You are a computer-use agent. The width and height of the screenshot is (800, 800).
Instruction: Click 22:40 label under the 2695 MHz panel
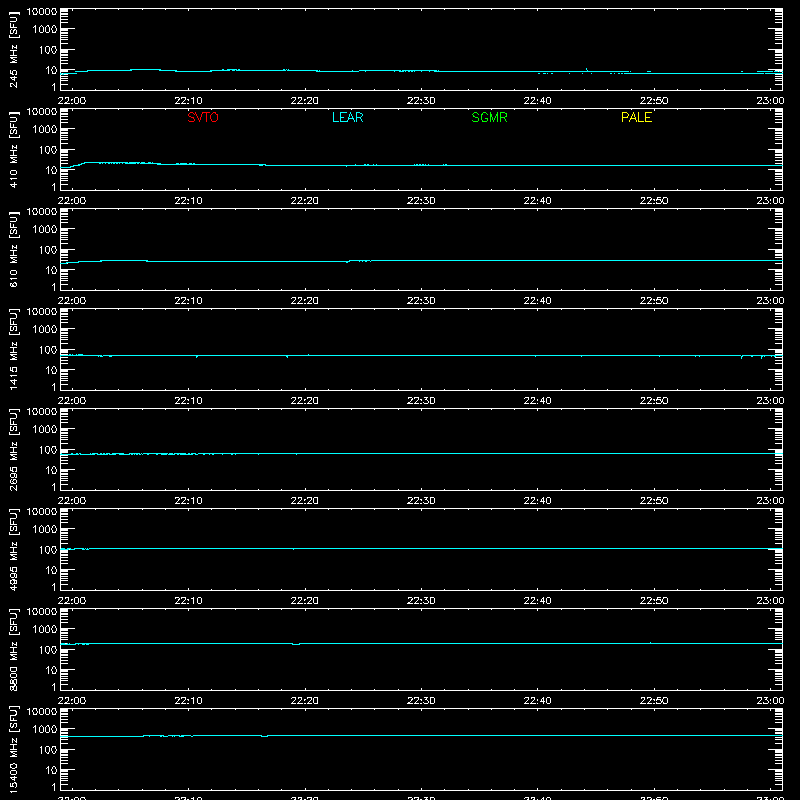coord(537,501)
